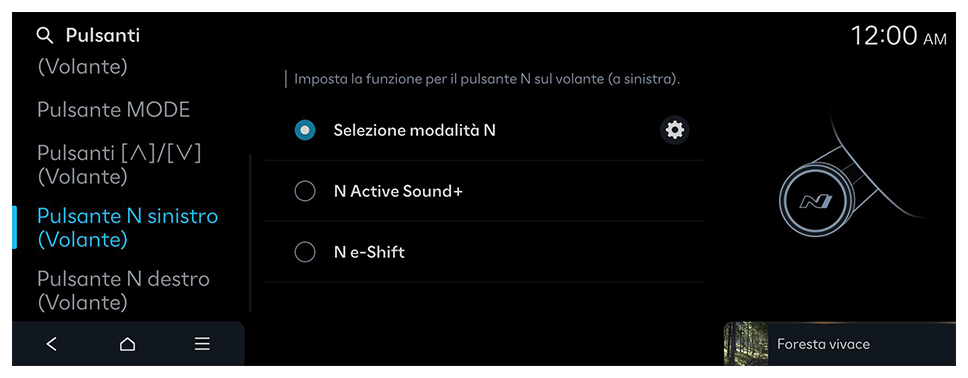Select the N Active Sound+ radio option
The image size is (968, 378).
click(305, 191)
